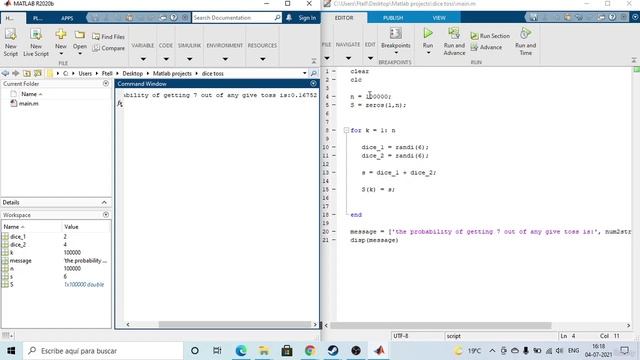Open S variable 1x100000 double
Viewport: 640px width, 360px height.
84,285
